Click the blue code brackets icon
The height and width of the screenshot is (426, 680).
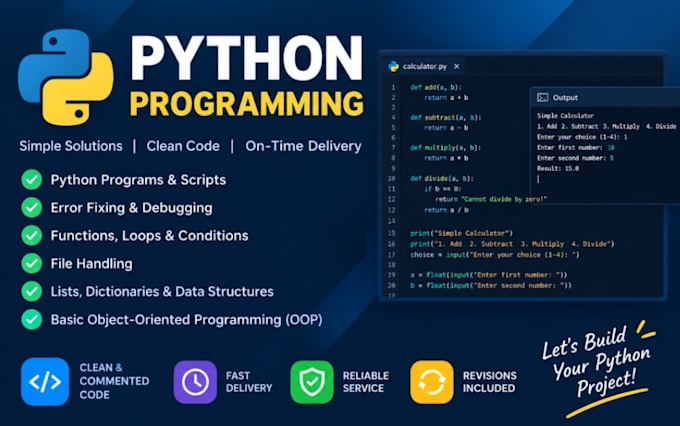(45, 382)
